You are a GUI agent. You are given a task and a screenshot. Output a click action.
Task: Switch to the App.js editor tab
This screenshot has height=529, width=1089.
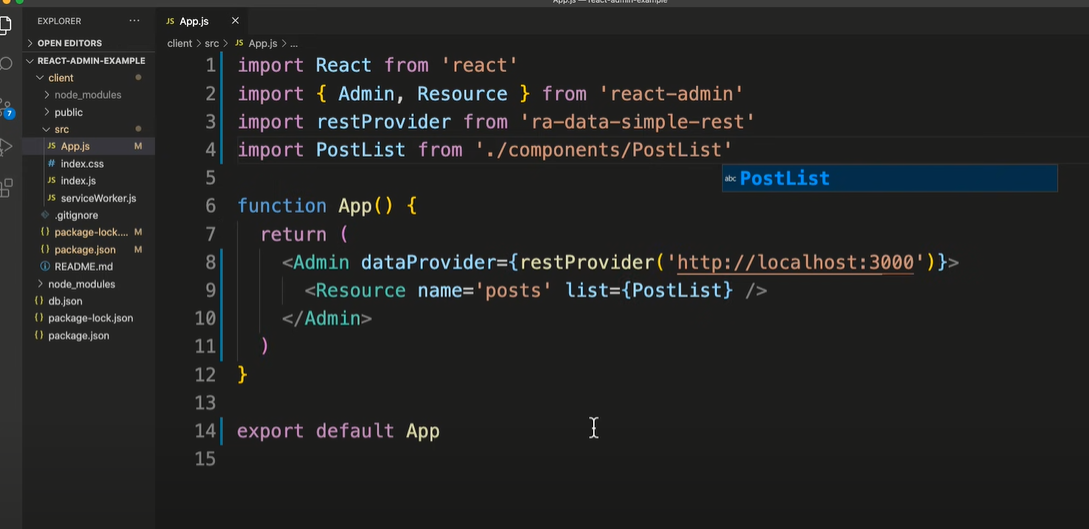[194, 21]
